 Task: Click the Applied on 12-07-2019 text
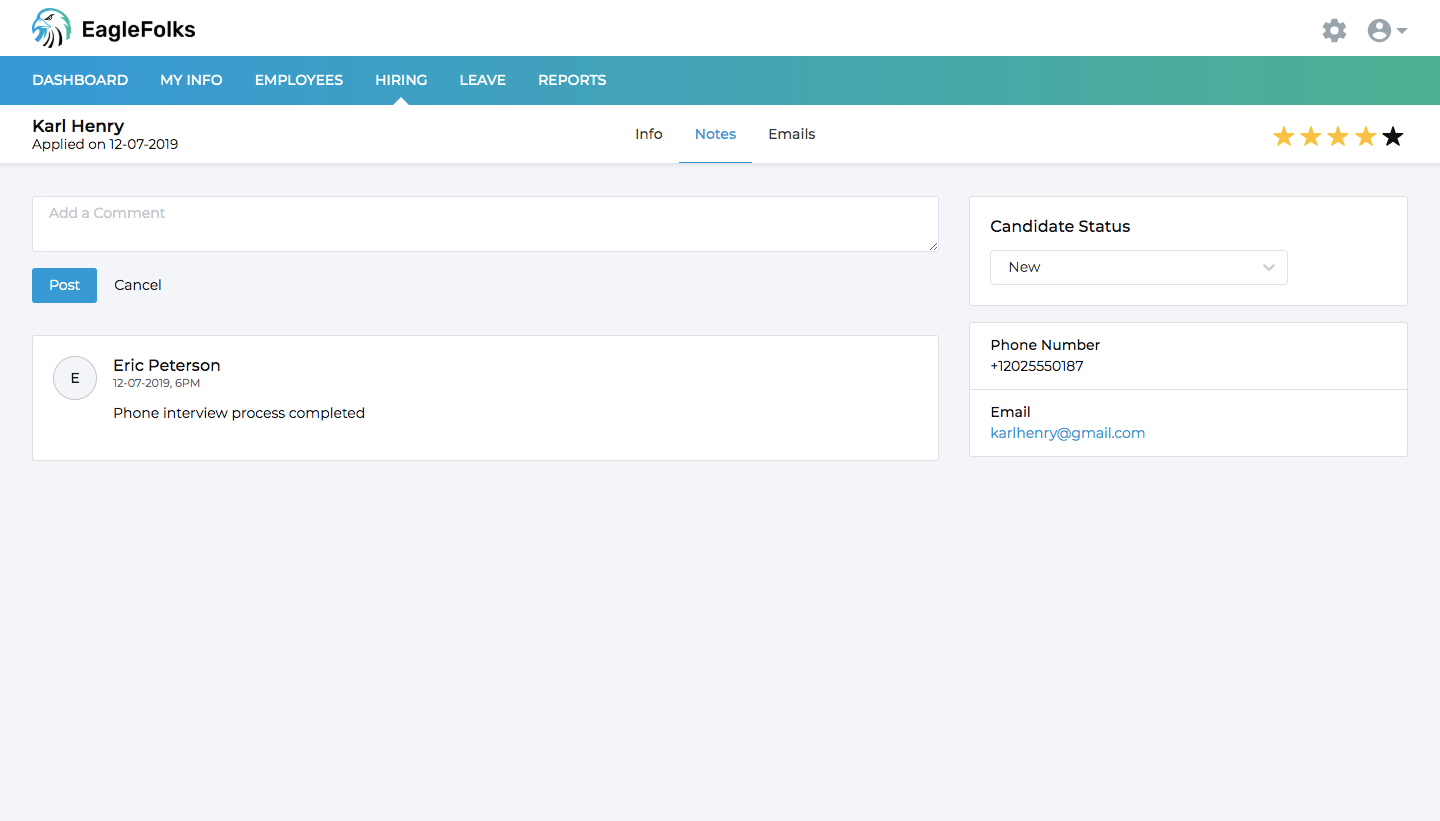click(x=105, y=144)
